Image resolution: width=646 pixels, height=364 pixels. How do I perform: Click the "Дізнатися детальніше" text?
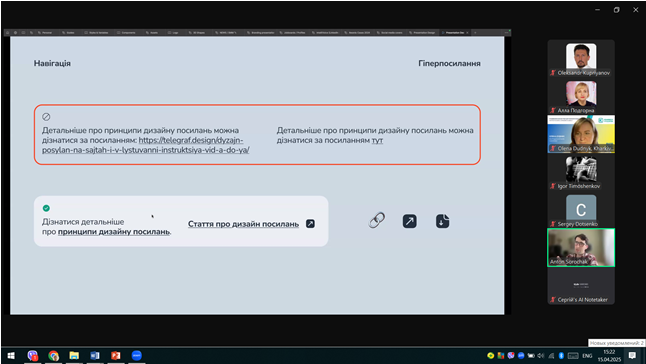tap(83, 222)
